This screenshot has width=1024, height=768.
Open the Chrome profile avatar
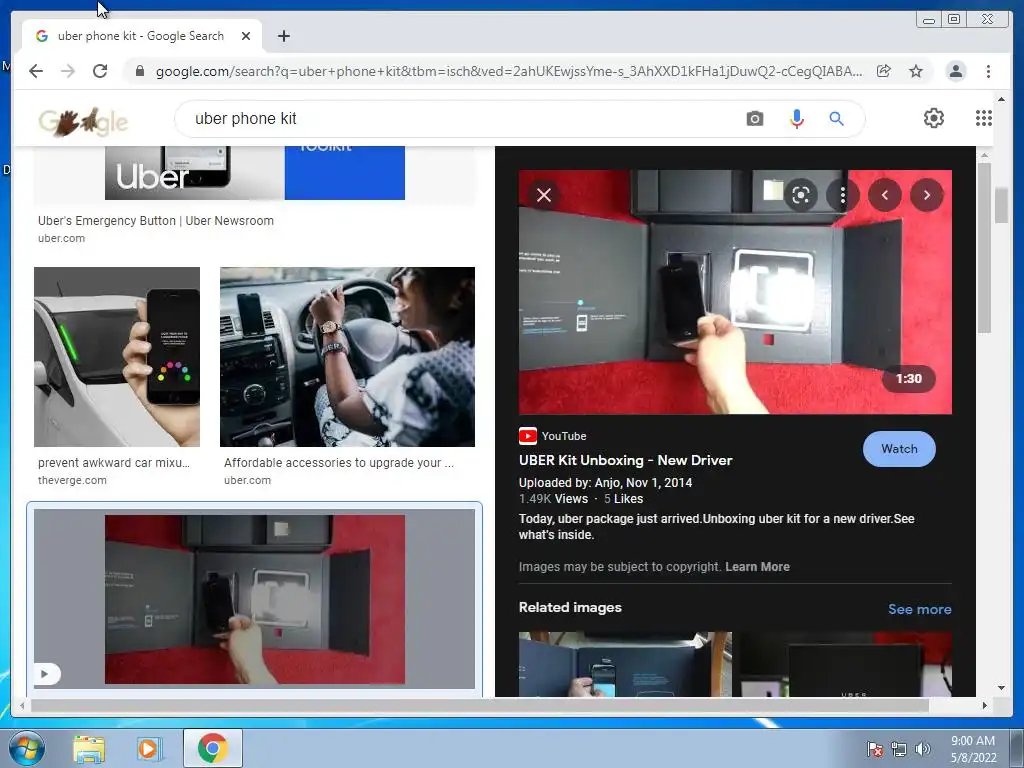pos(955,71)
